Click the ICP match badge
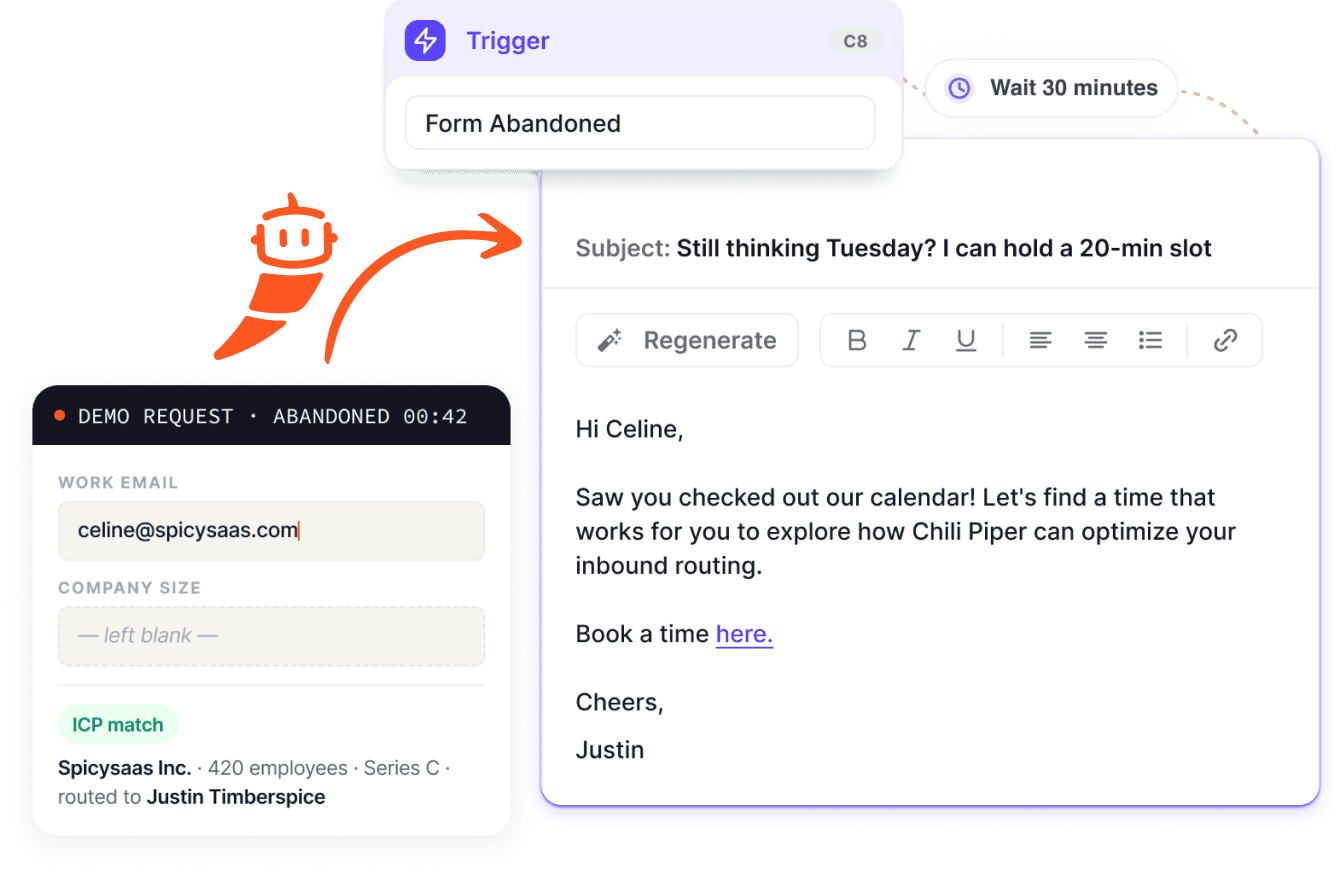Screen dimensions: 1340x876 [118, 725]
